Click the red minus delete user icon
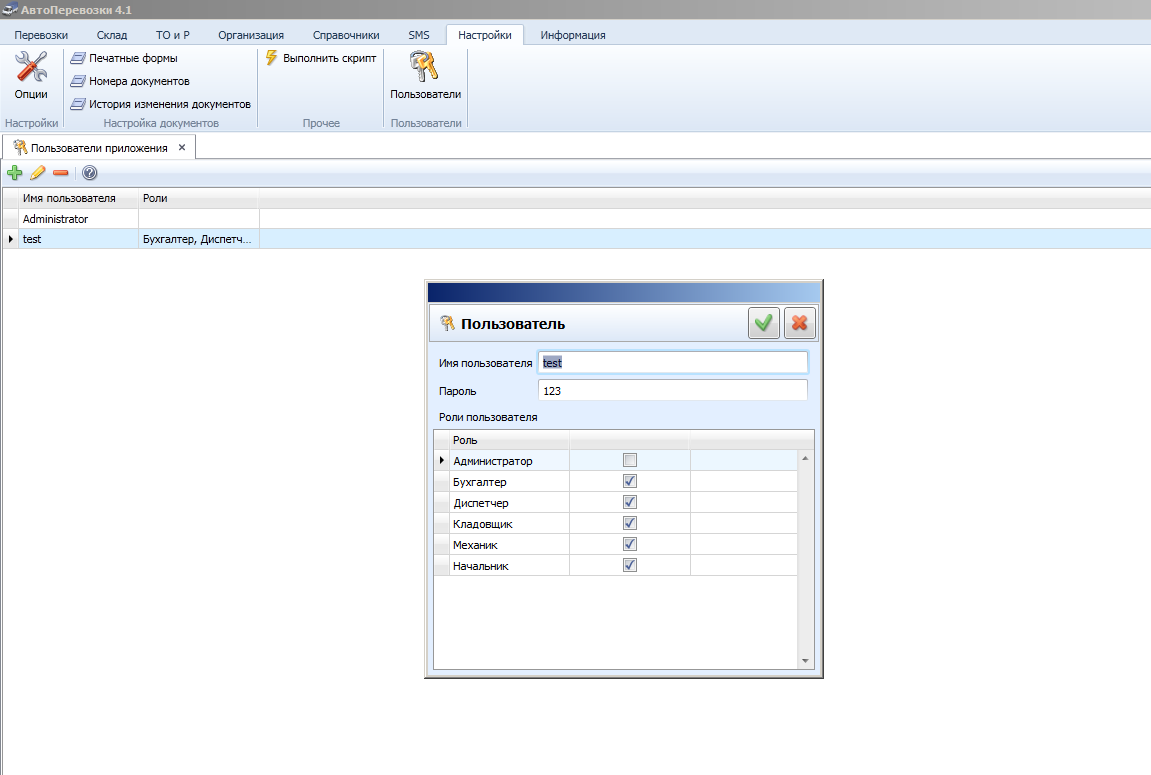The height and width of the screenshot is (775, 1151). pyautogui.click(x=61, y=173)
